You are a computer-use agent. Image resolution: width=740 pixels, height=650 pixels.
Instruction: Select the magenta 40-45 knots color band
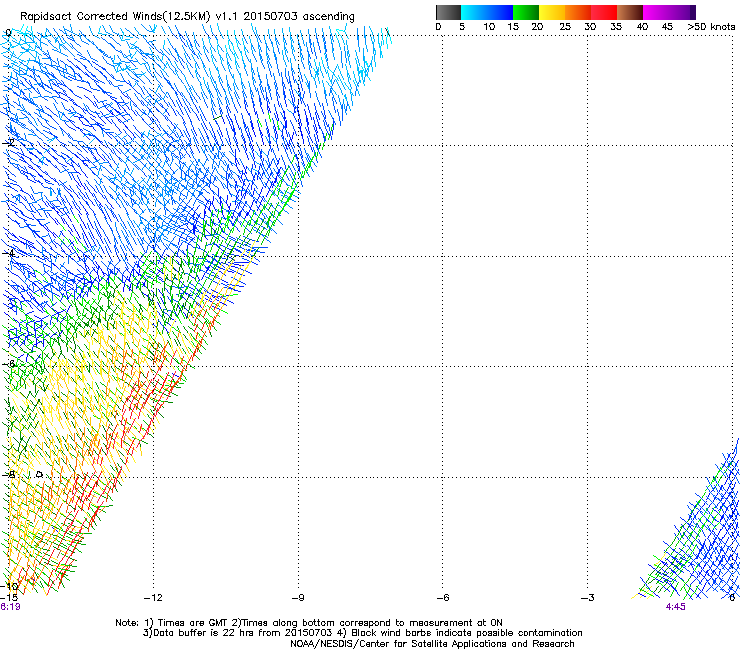[656, 12]
